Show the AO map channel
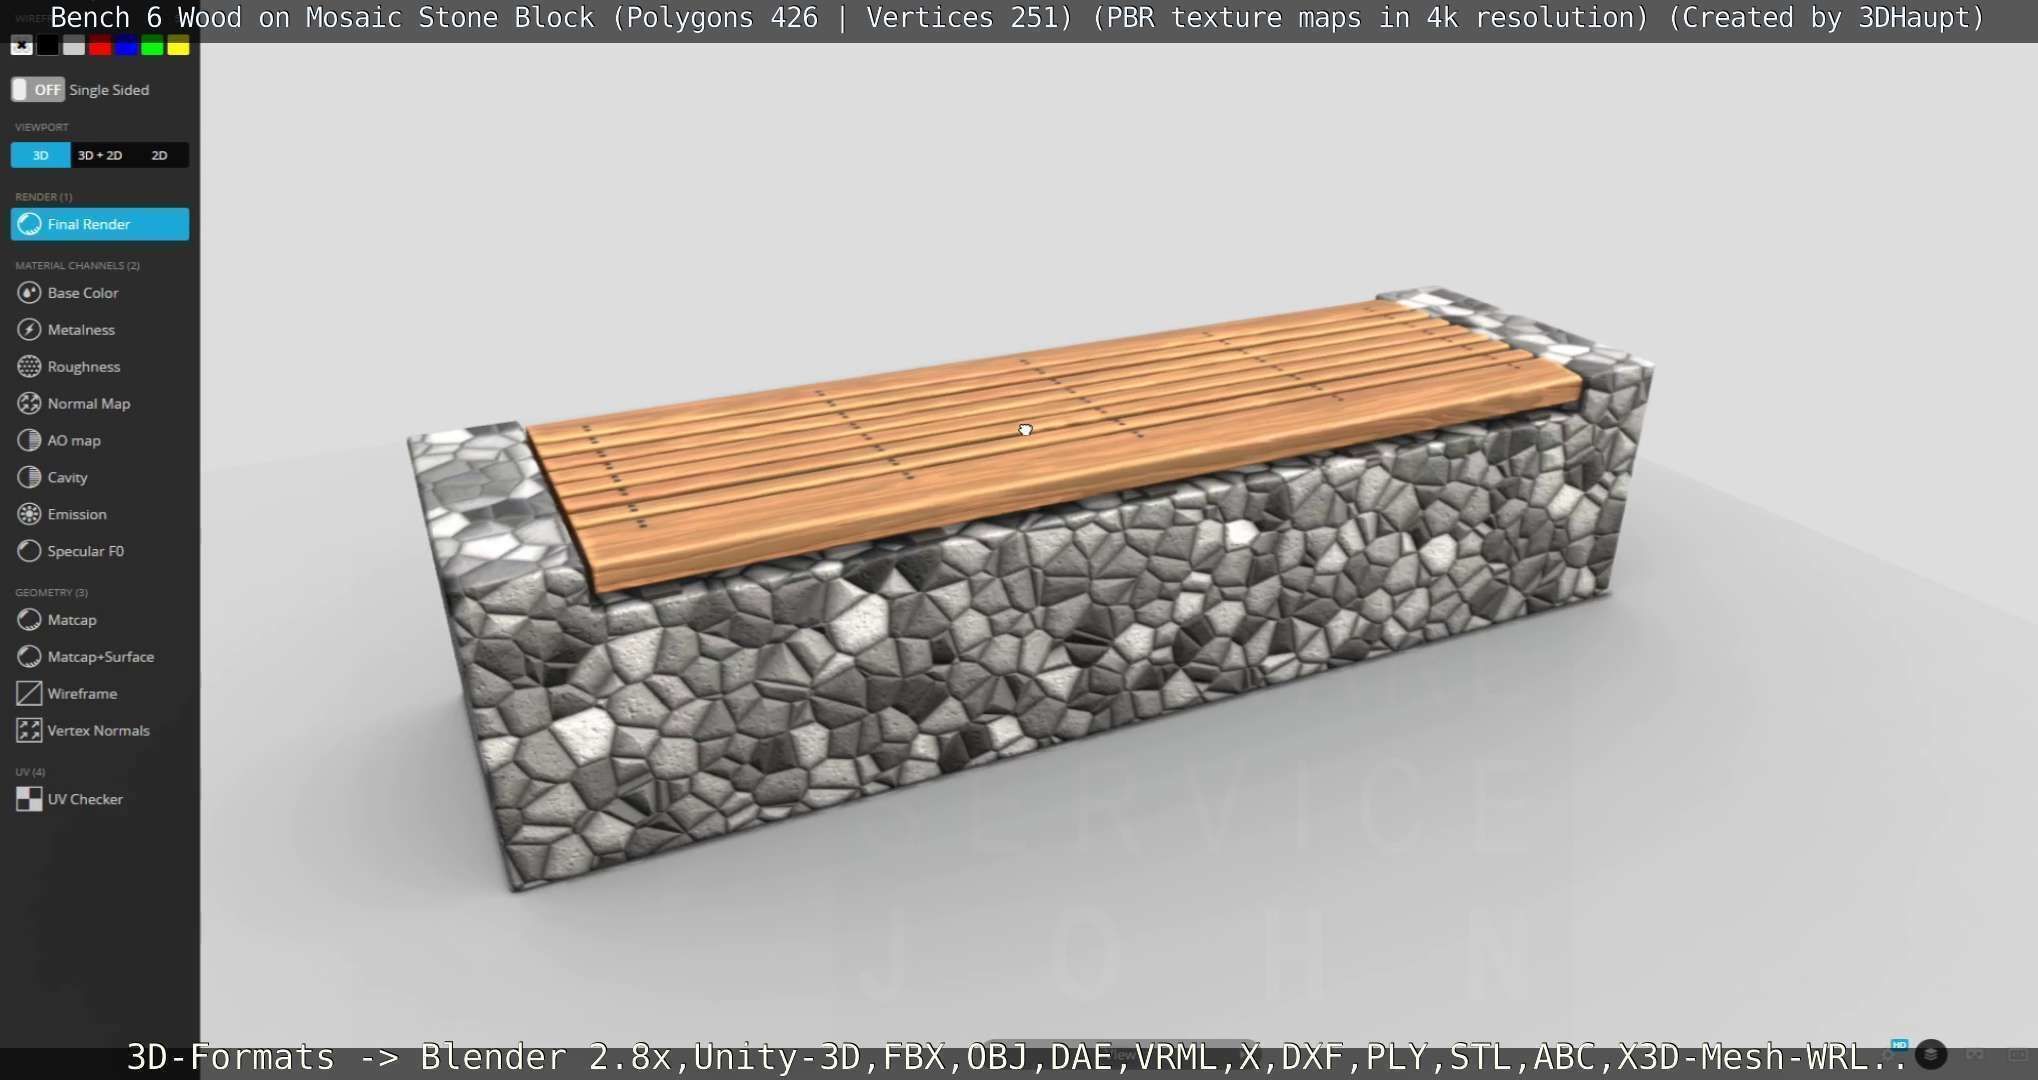Image resolution: width=2038 pixels, height=1080 pixels. point(59,441)
